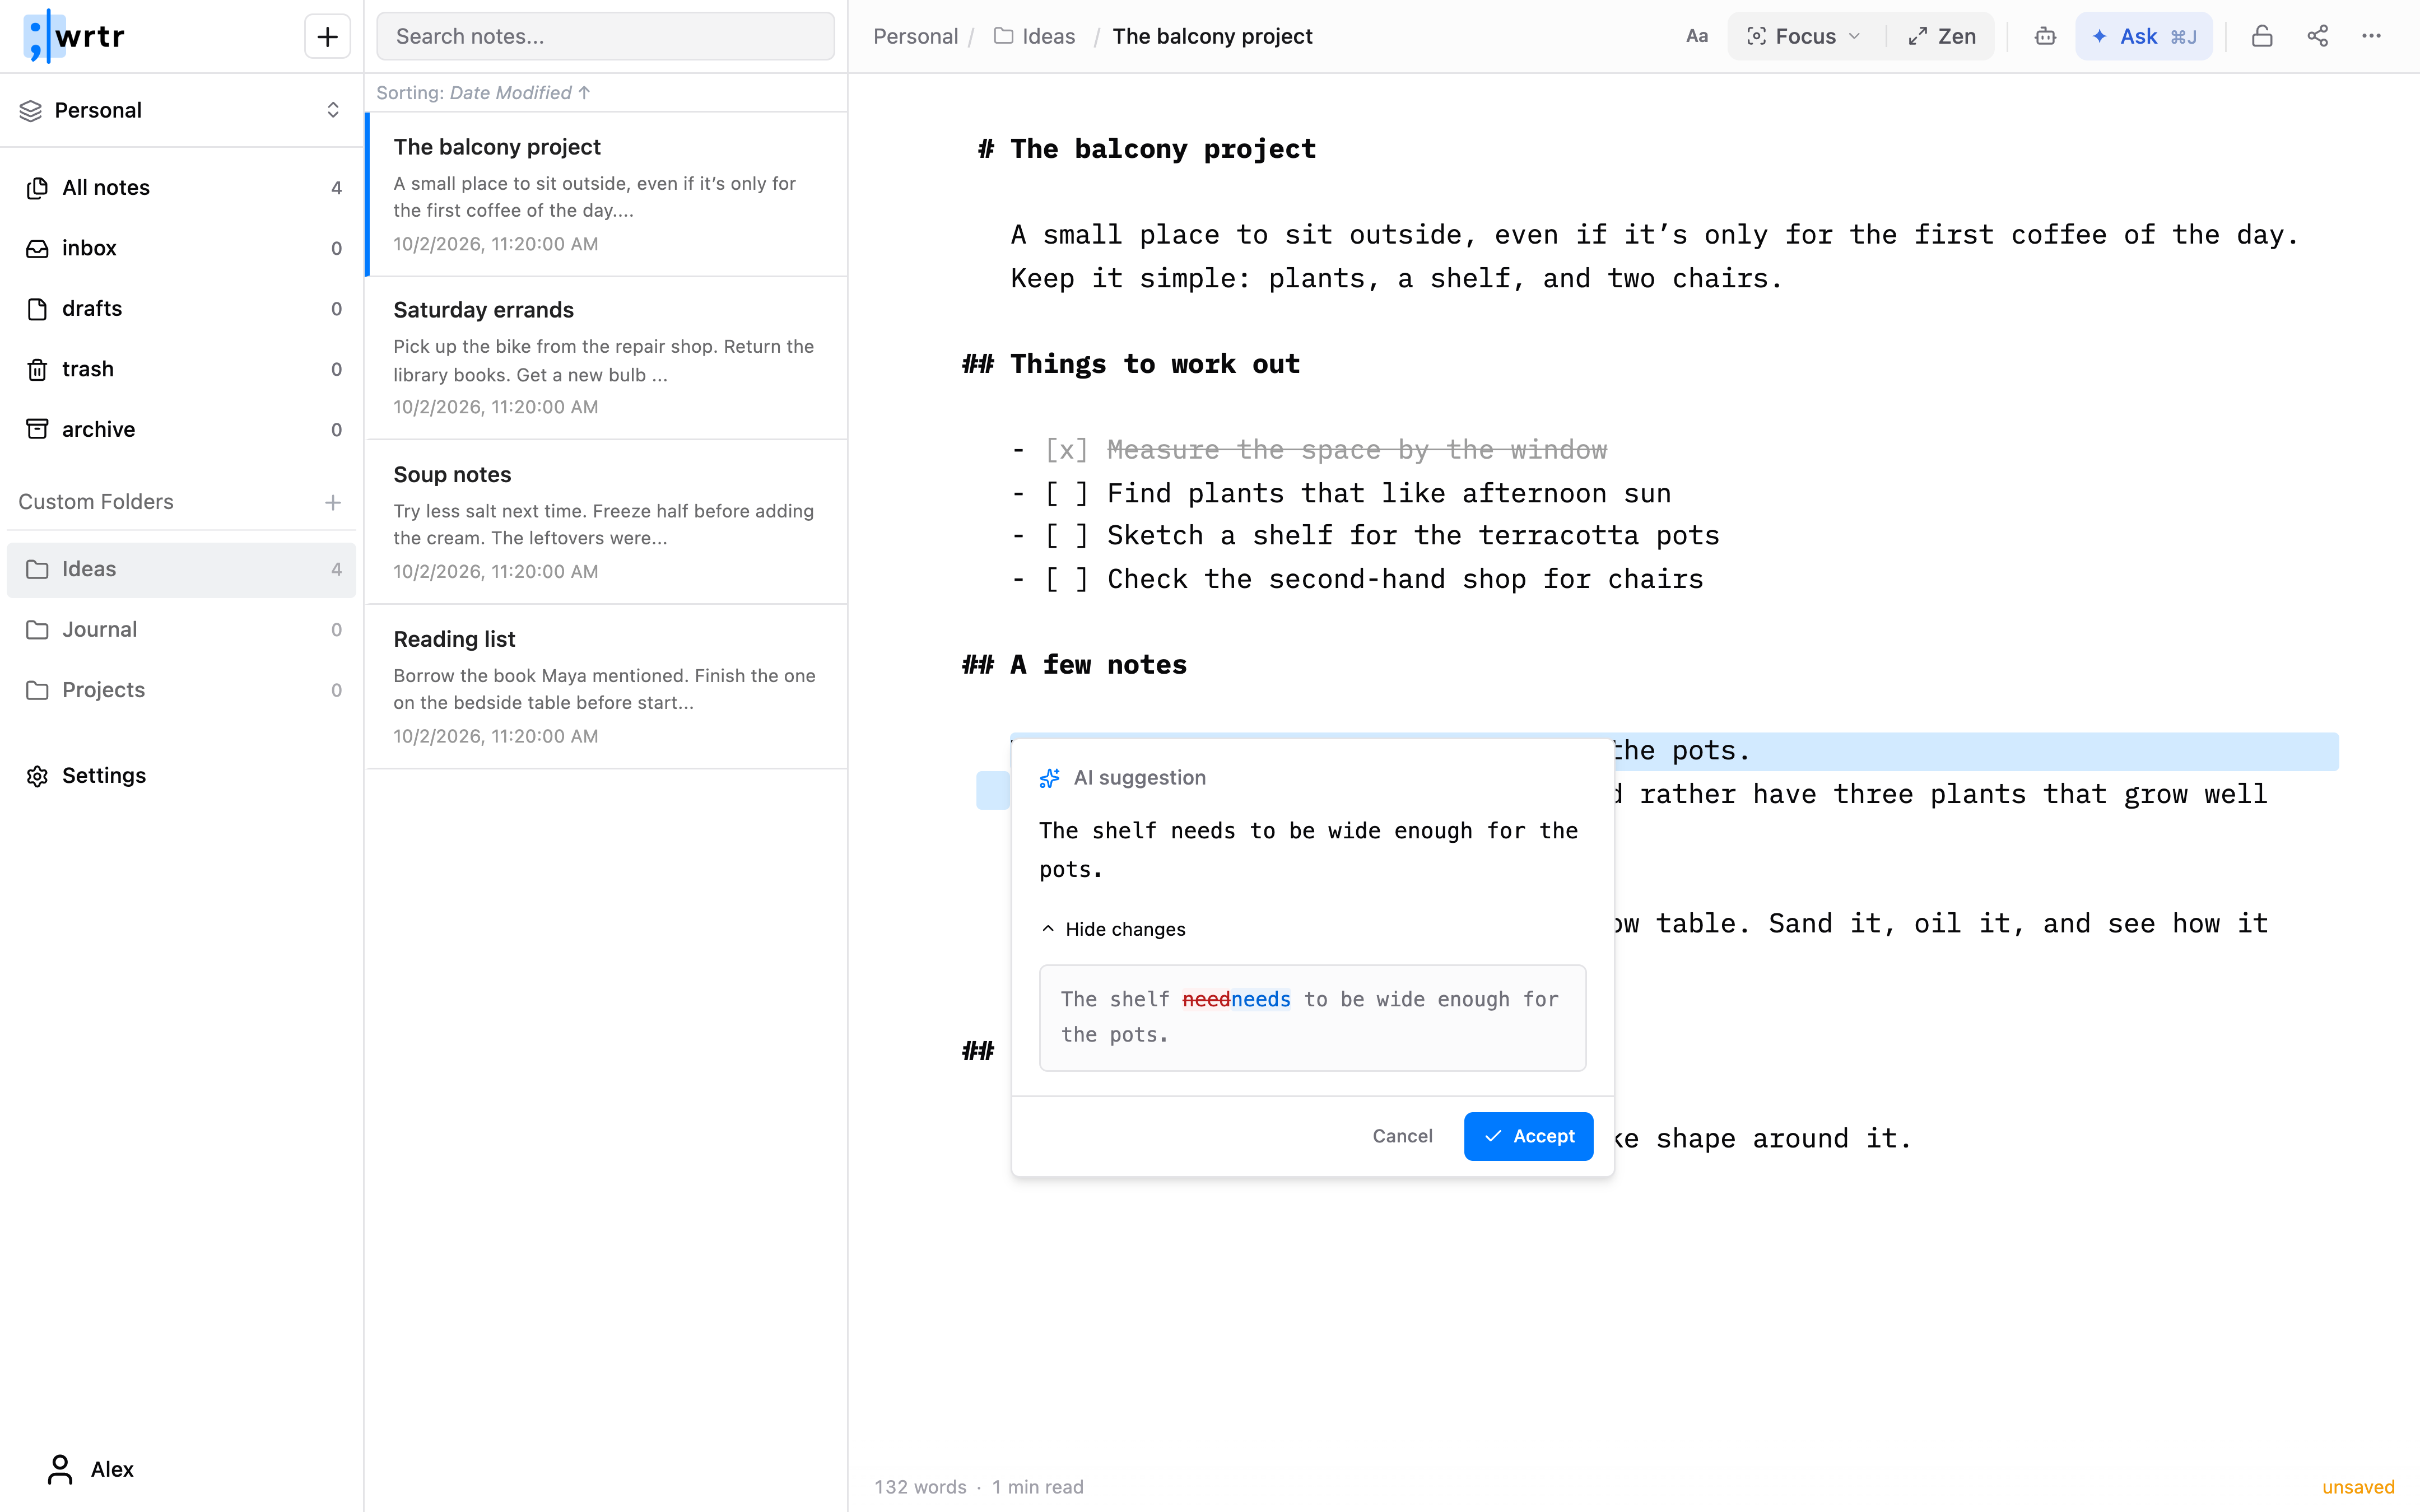This screenshot has height=1512, width=2420.
Task: Show All notes
Action: point(181,188)
